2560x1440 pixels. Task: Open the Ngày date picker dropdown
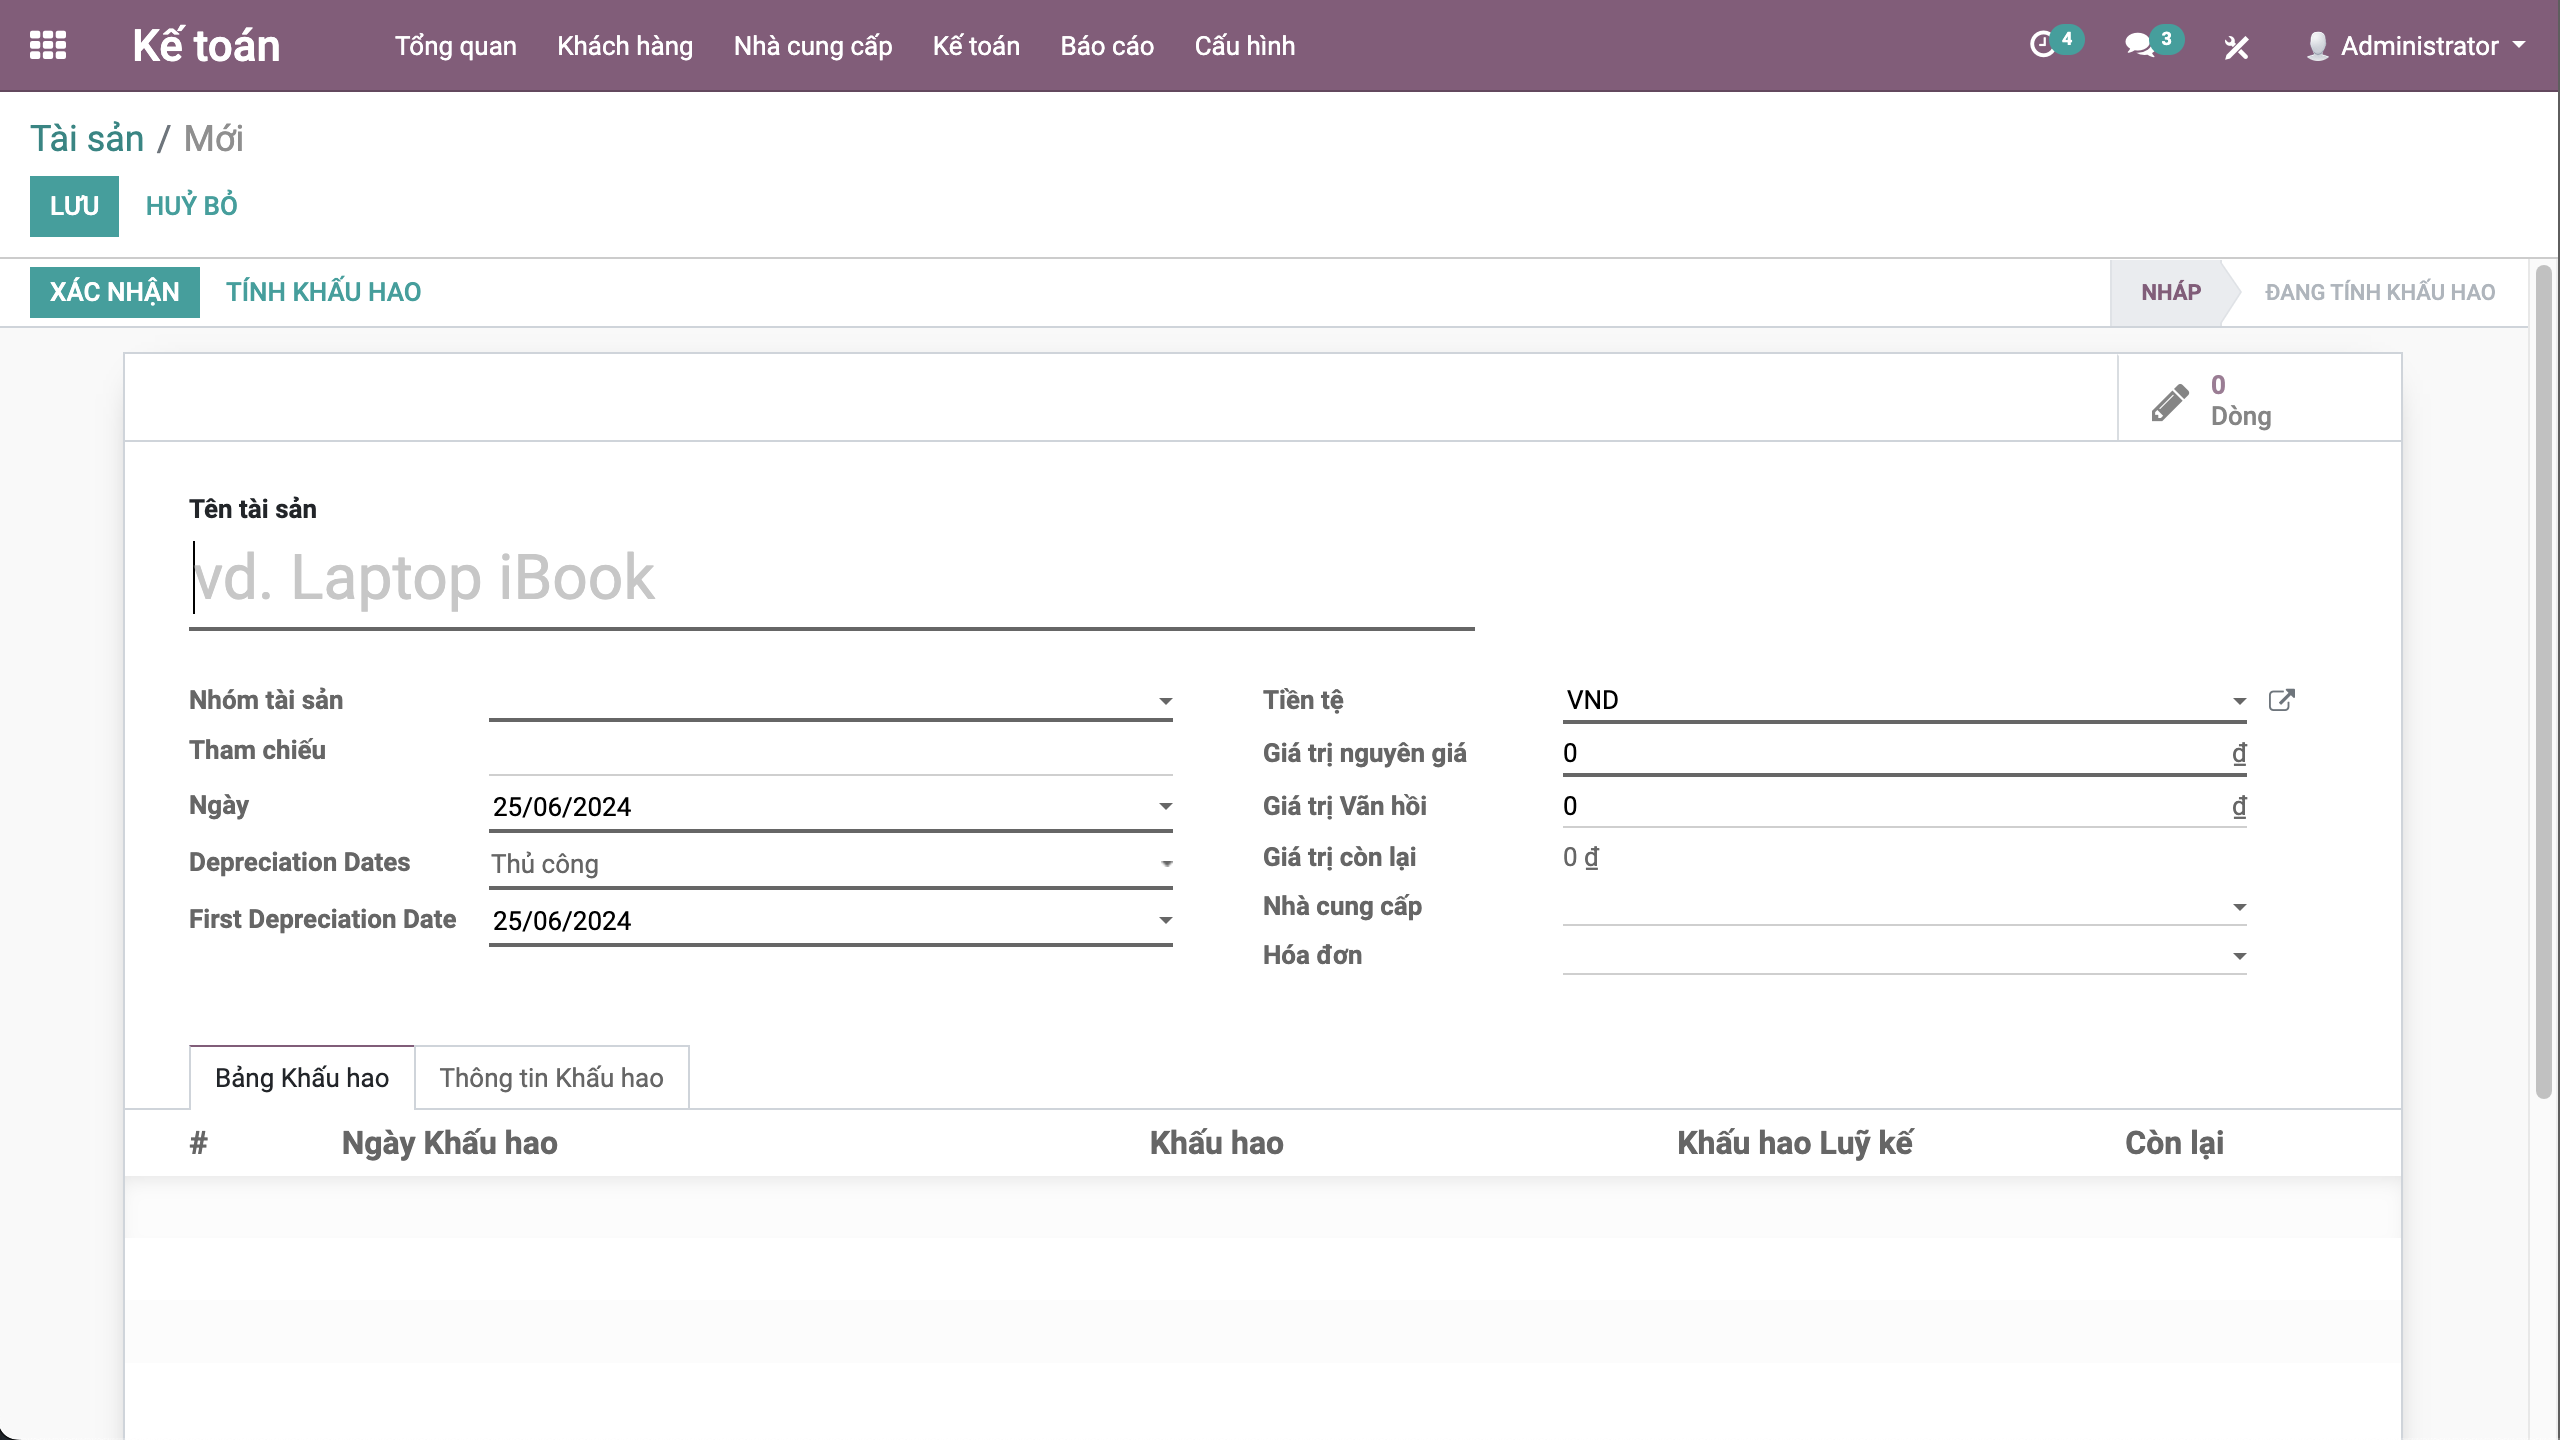tap(1165, 806)
